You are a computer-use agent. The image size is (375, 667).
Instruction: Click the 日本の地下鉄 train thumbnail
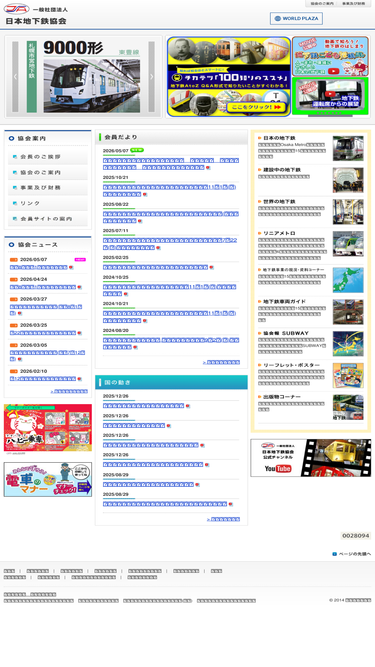pos(348,148)
